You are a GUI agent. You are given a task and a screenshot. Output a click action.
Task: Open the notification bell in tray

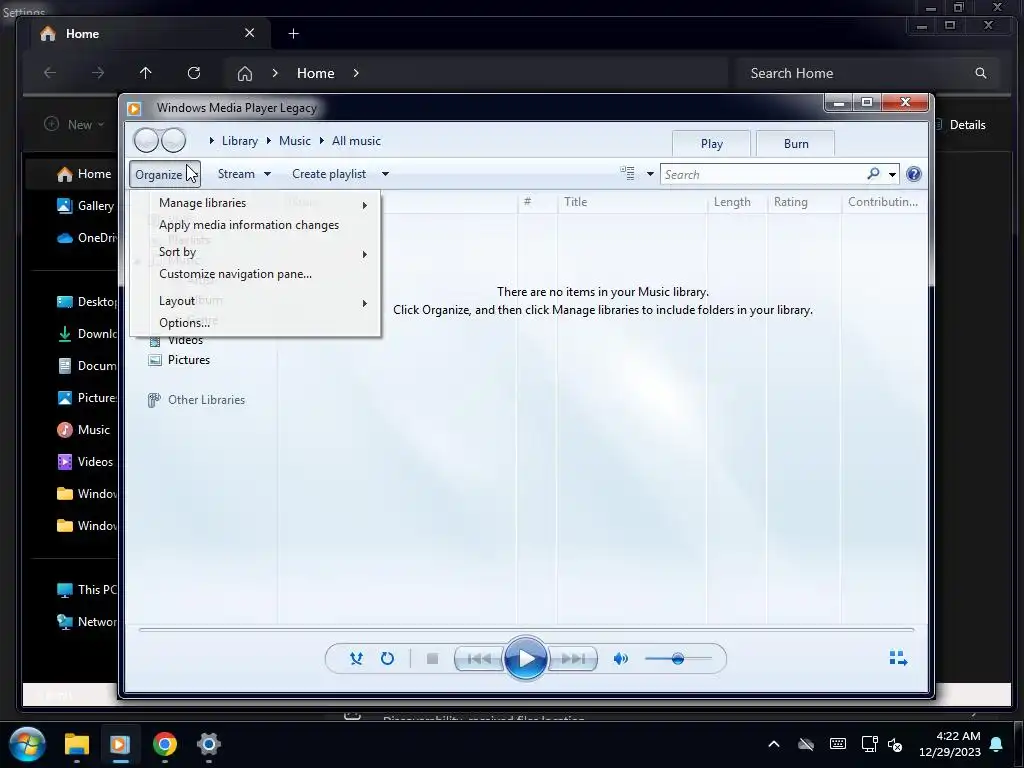(997, 744)
